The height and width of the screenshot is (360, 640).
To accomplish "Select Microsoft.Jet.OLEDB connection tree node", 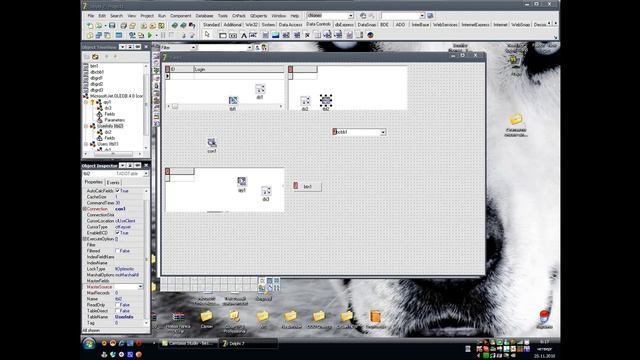I will tap(116, 96).
